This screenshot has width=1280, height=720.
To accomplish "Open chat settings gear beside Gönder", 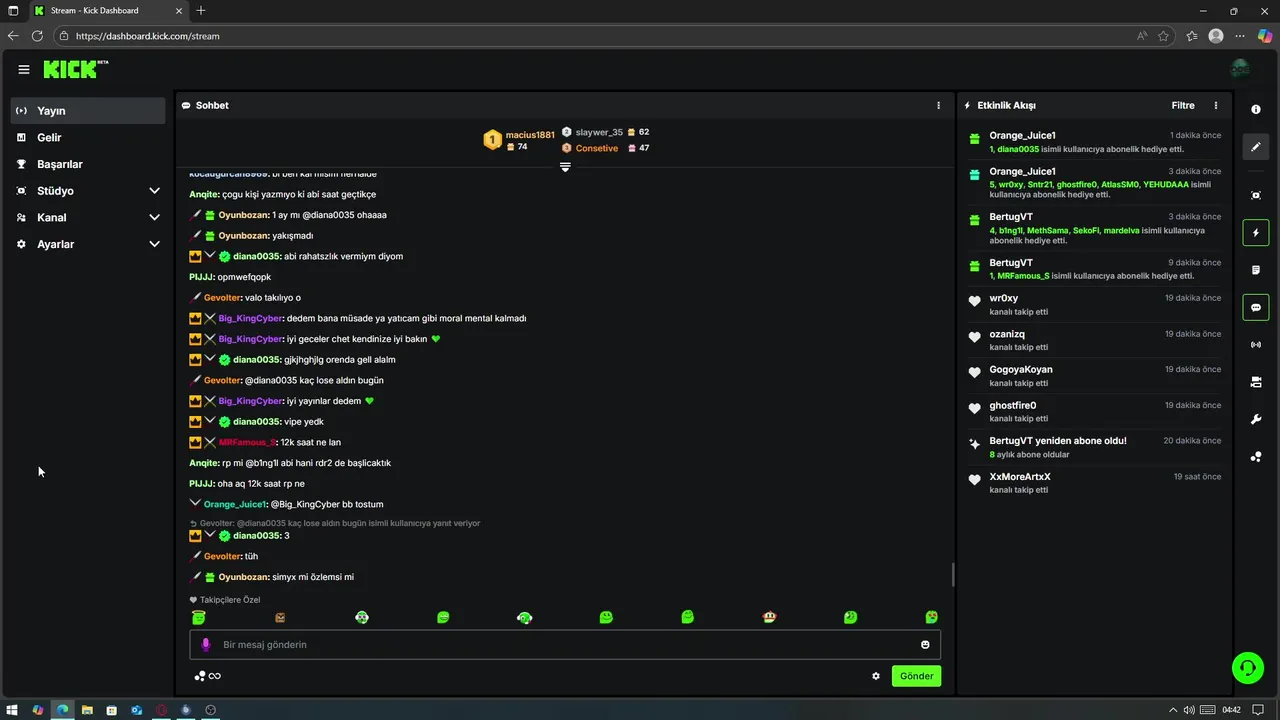I will coord(876,676).
